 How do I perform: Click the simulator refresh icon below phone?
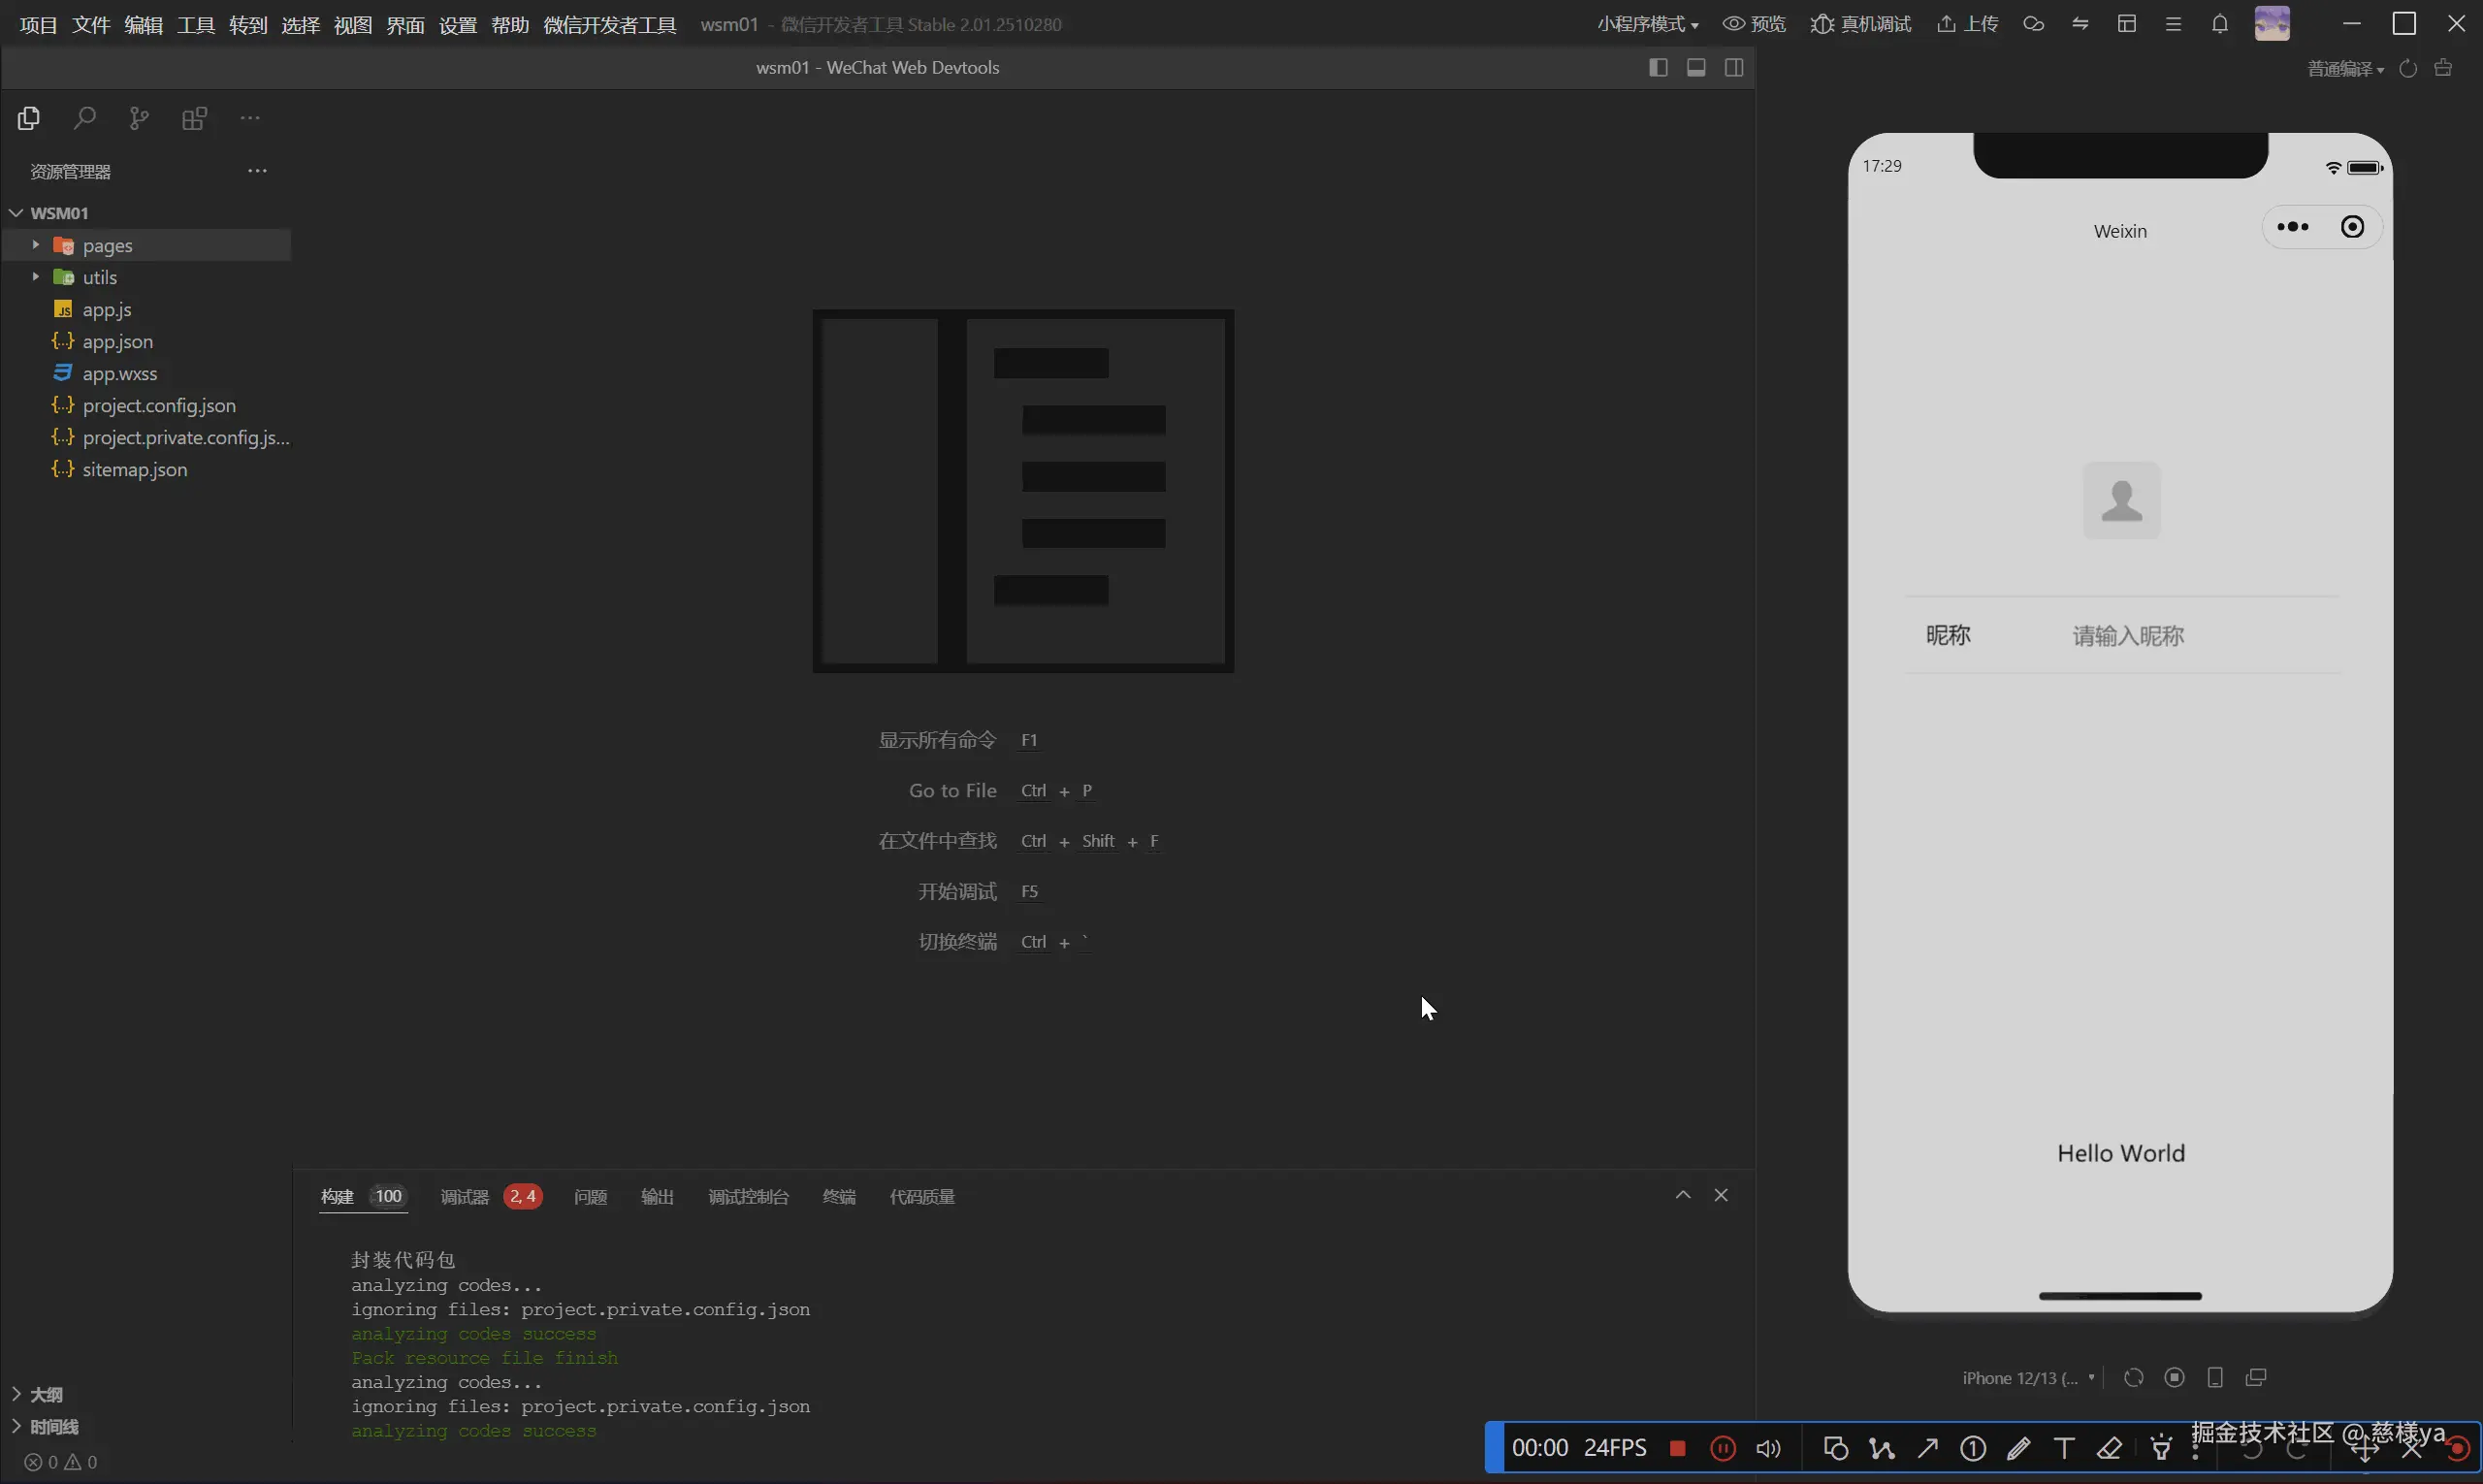(x=2133, y=1378)
